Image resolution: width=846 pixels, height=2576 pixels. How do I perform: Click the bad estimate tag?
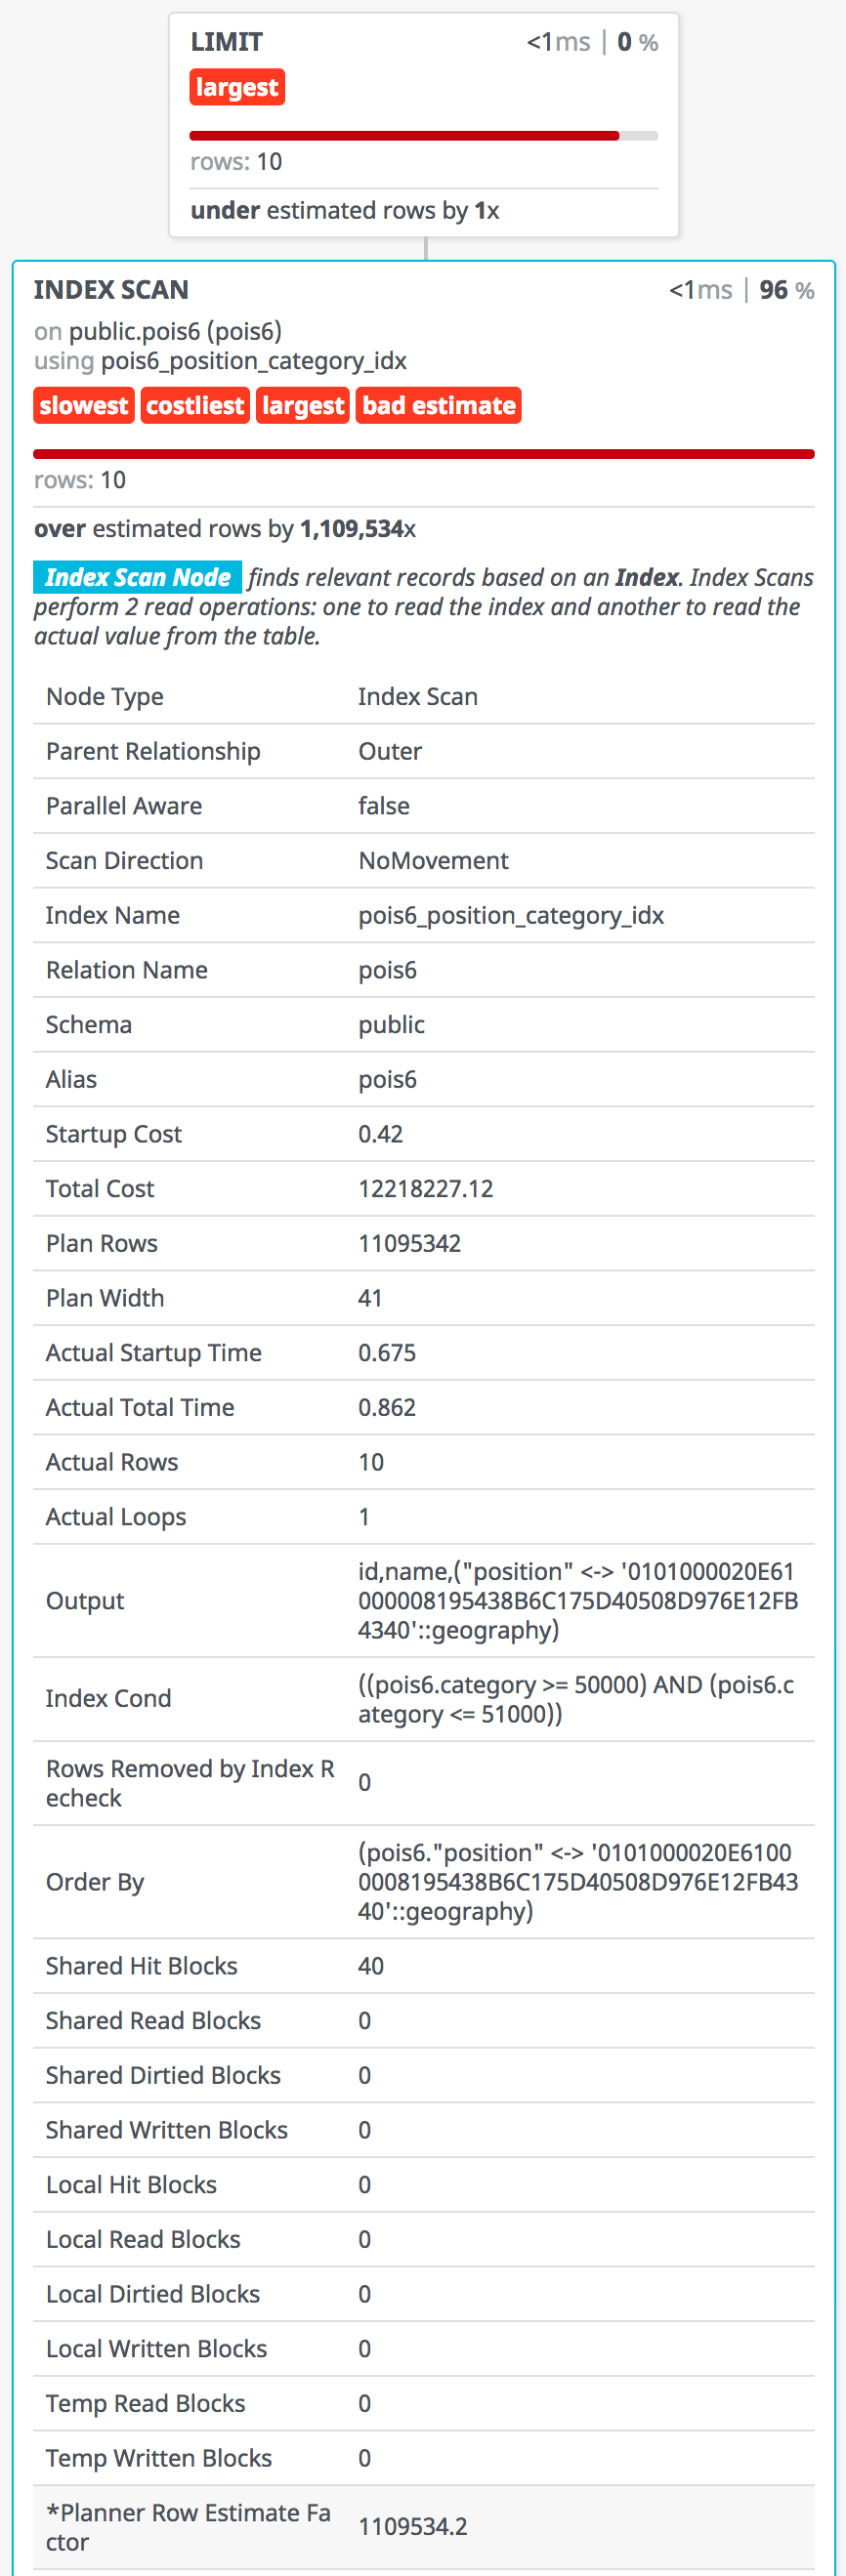(439, 406)
